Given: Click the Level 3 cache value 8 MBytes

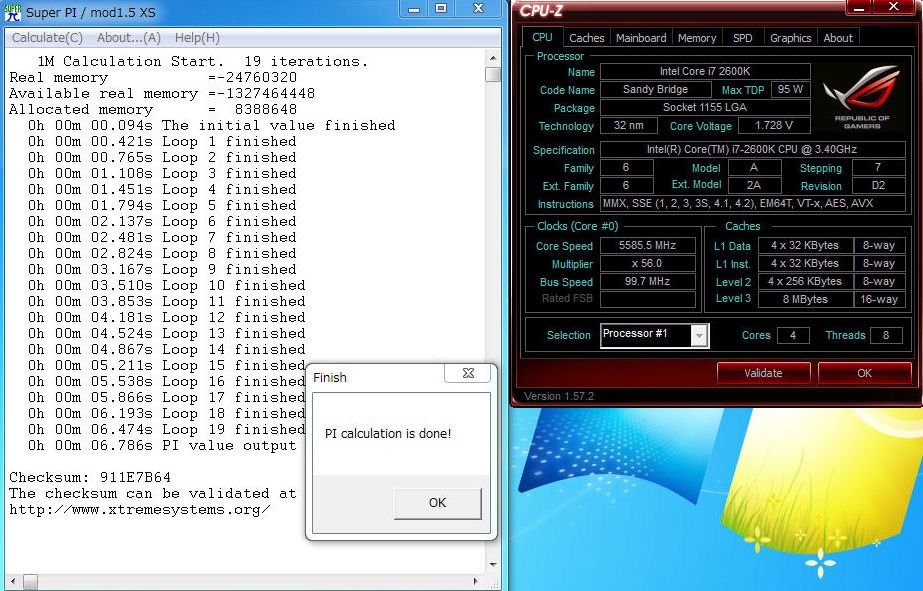Looking at the screenshot, I should tap(805, 300).
